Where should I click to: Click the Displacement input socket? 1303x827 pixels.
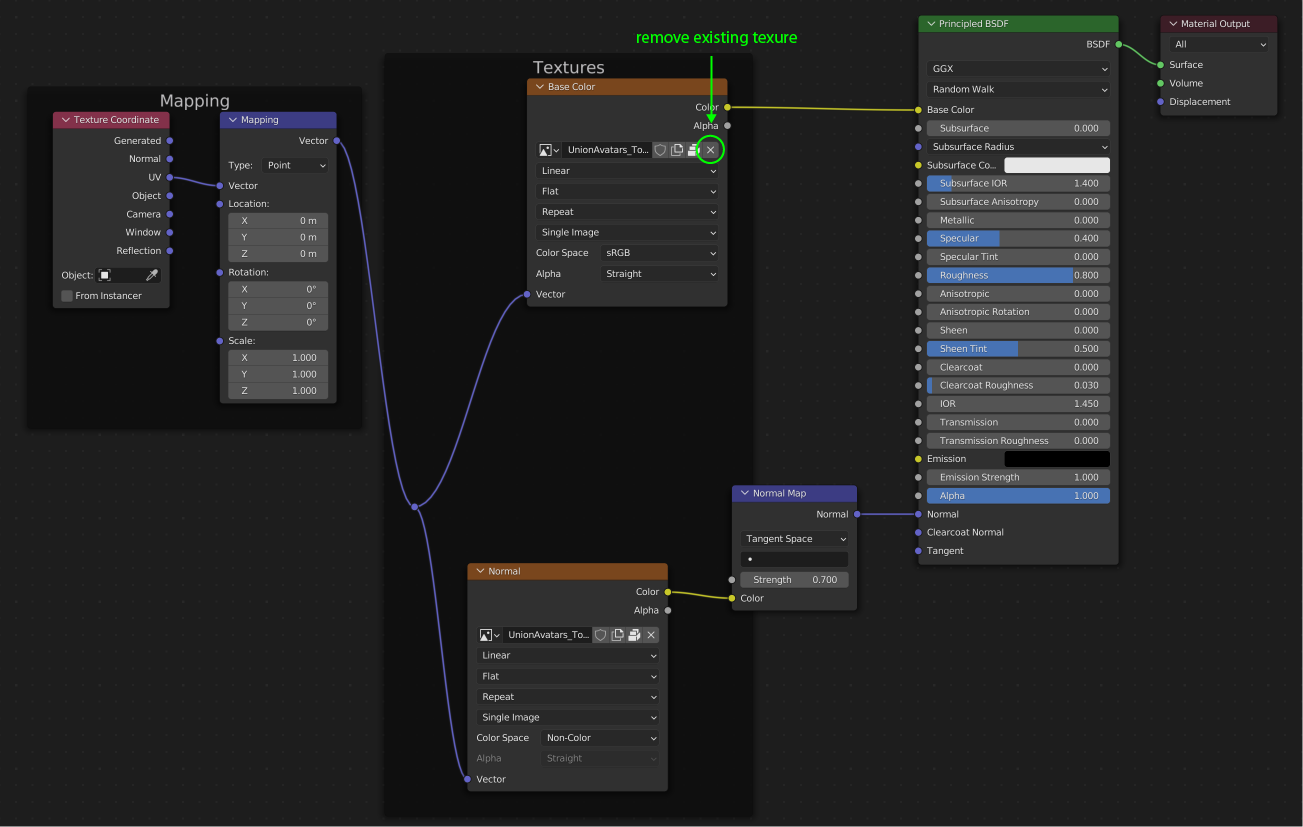click(x=1160, y=102)
